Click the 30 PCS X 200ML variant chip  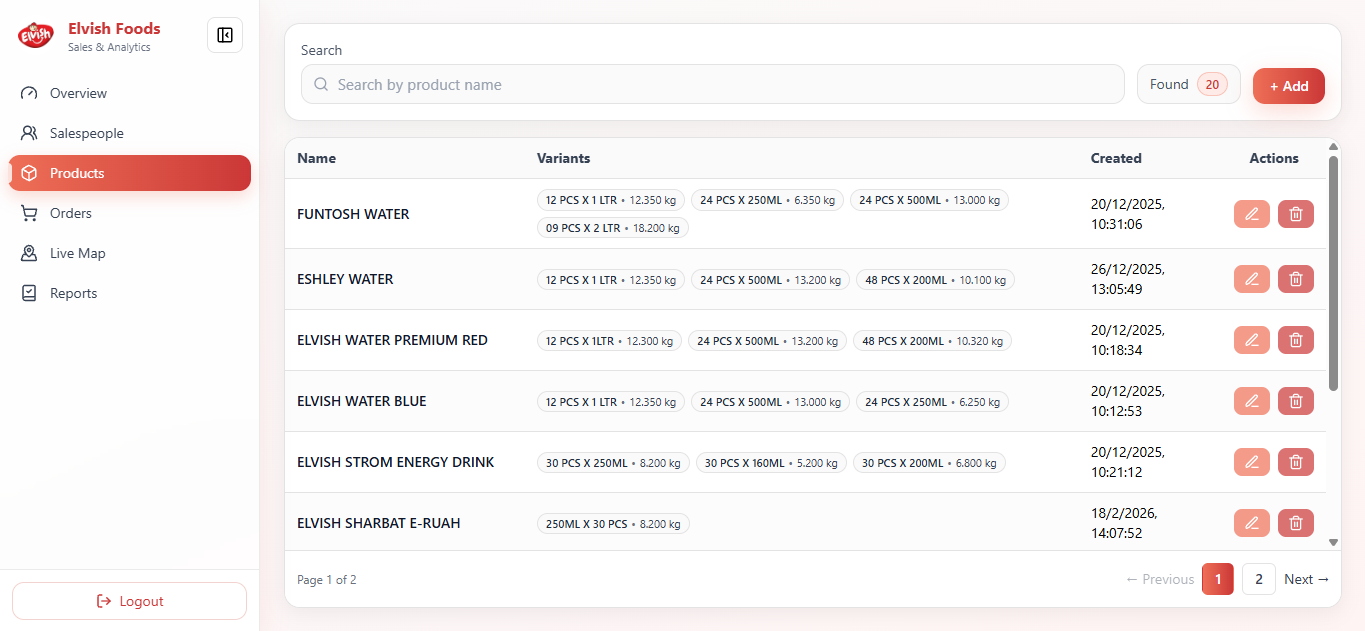click(929, 463)
